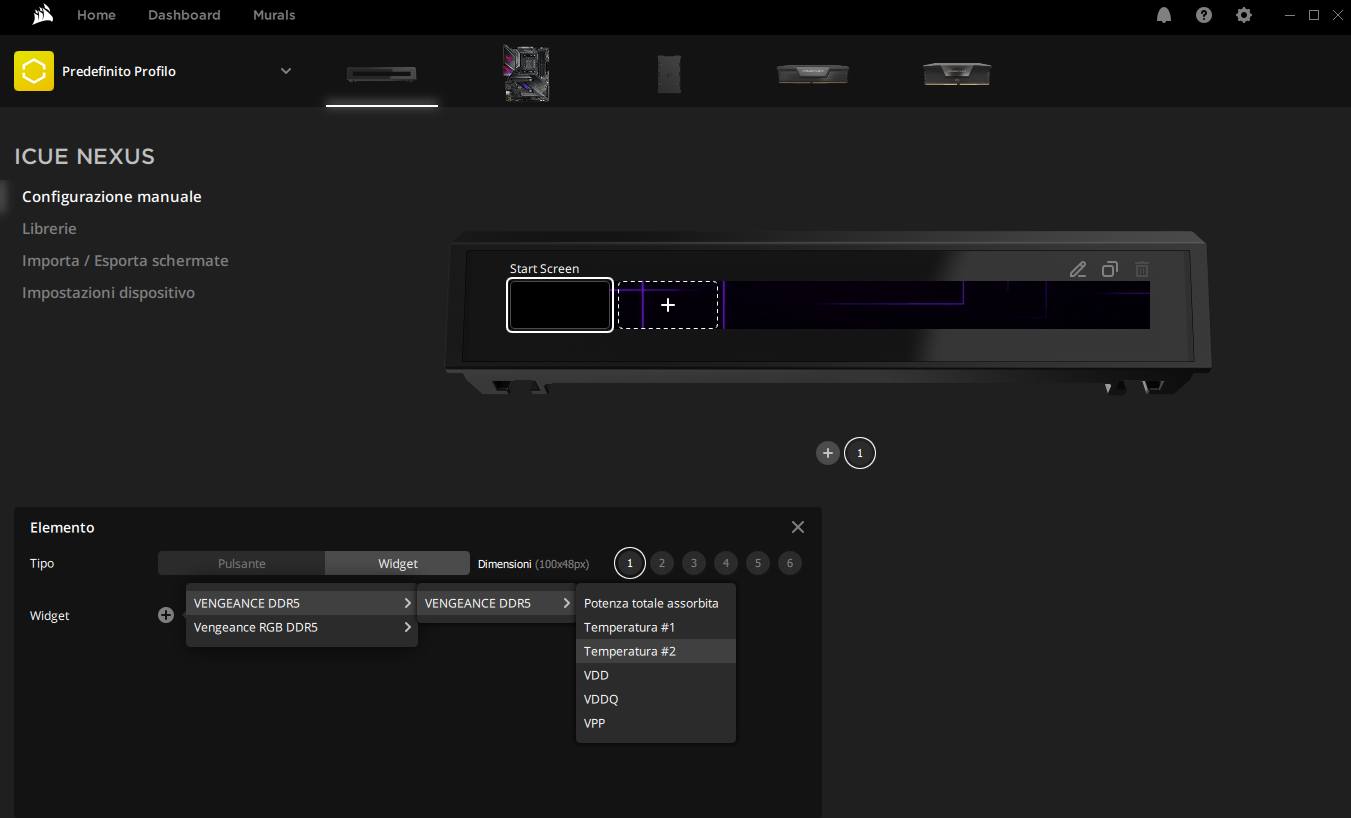Switch type to Pulsante
This screenshot has width=1351, height=818.
pyautogui.click(x=242, y=563)
